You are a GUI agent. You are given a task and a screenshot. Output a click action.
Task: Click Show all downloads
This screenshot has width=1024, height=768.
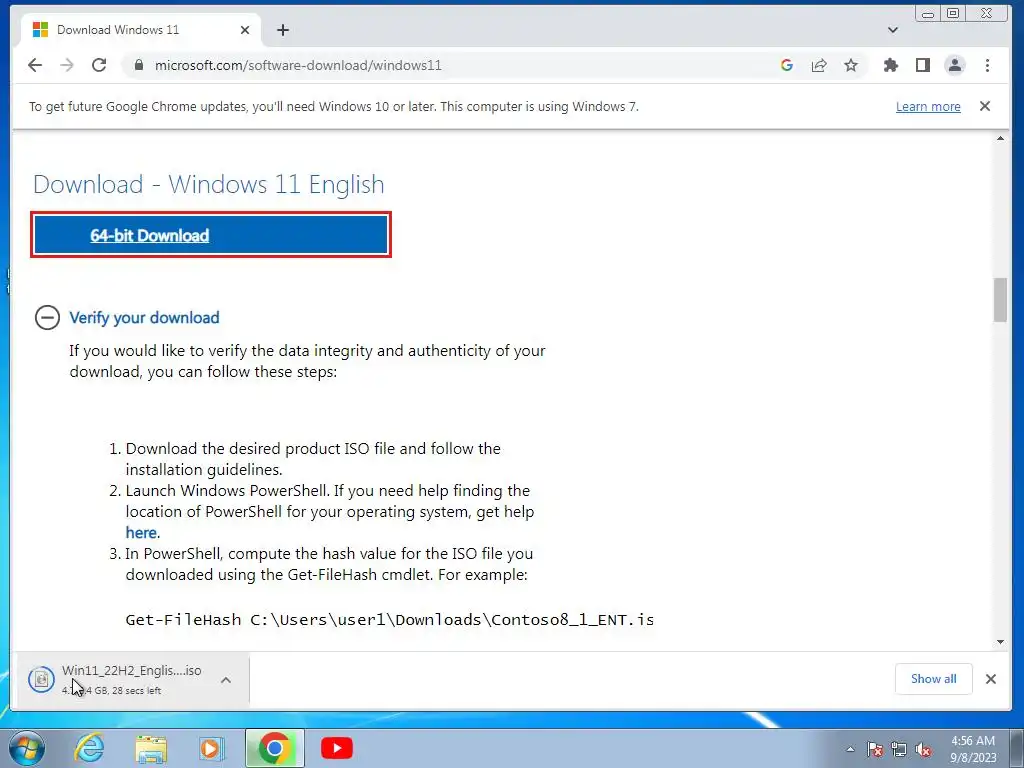933,679
